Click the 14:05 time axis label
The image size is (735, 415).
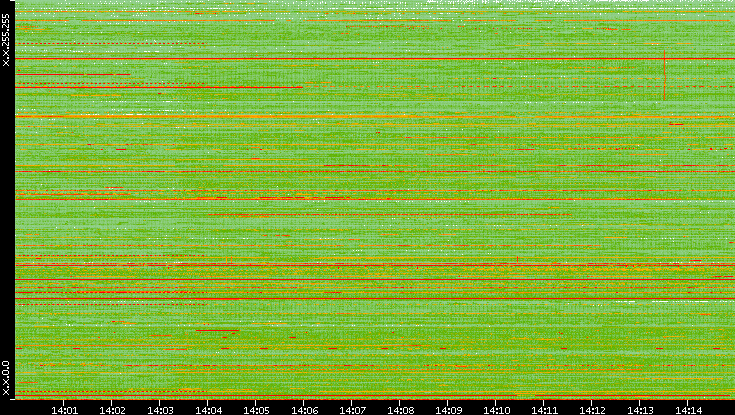[256, 410]
